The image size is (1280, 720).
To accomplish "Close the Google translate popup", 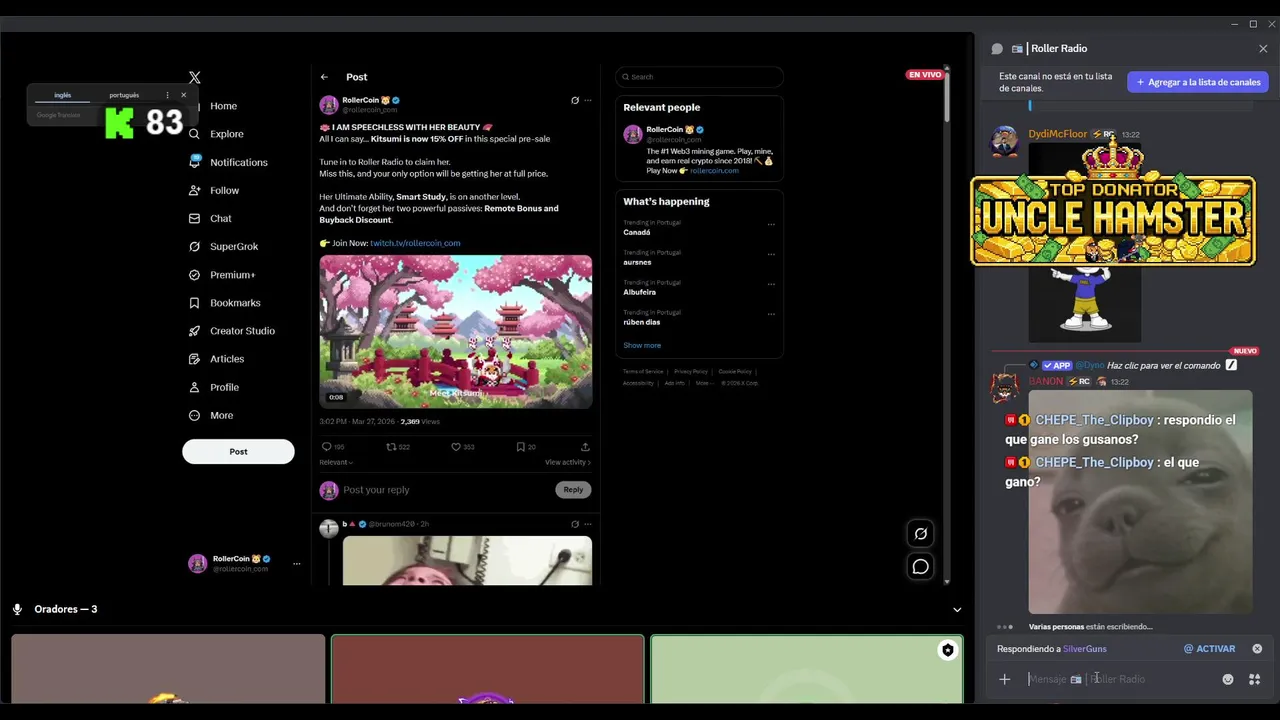I will [183, 95].
